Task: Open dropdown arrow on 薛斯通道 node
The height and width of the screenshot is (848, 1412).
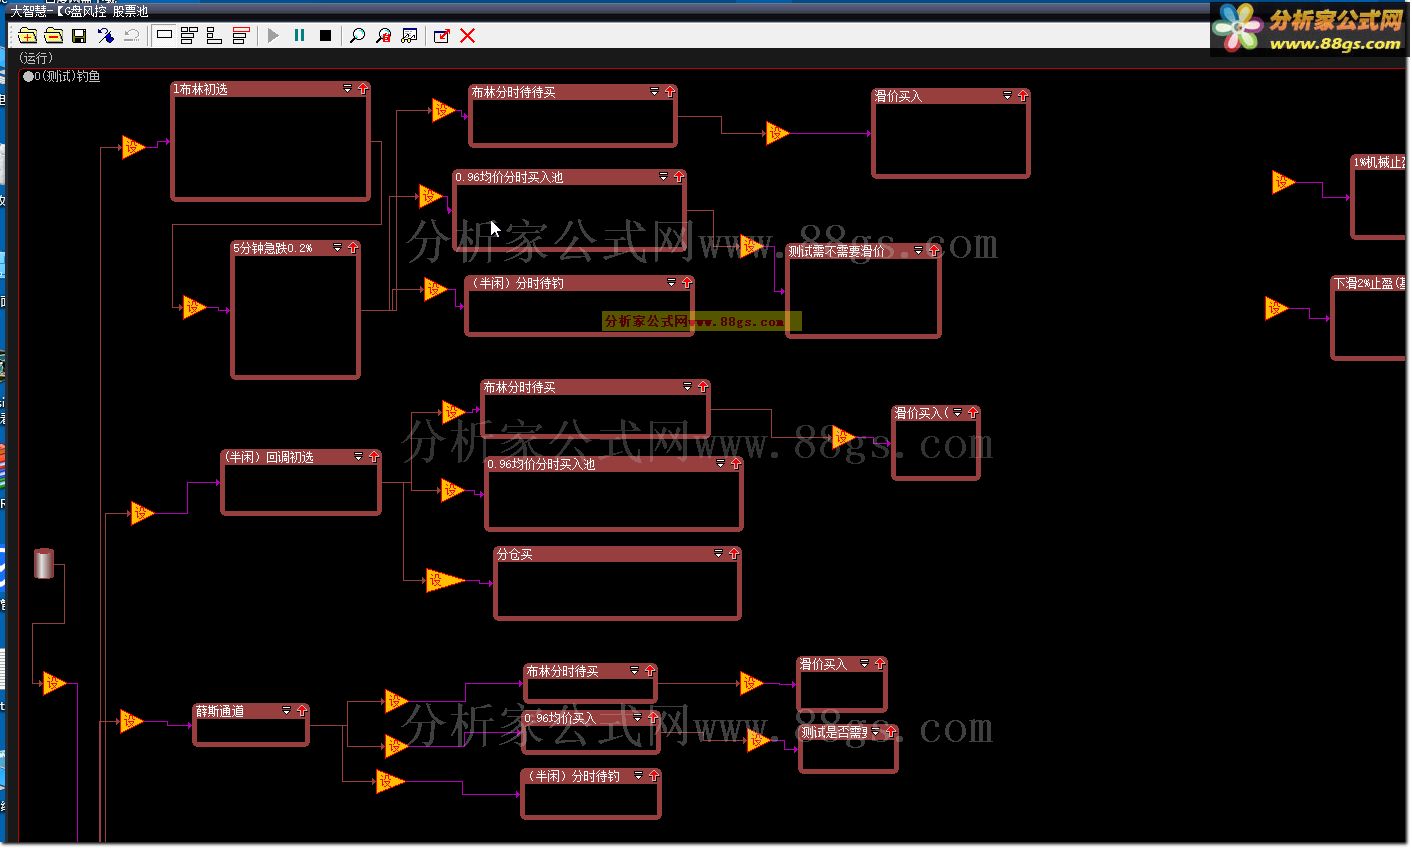Action: (x=287, y=711)
